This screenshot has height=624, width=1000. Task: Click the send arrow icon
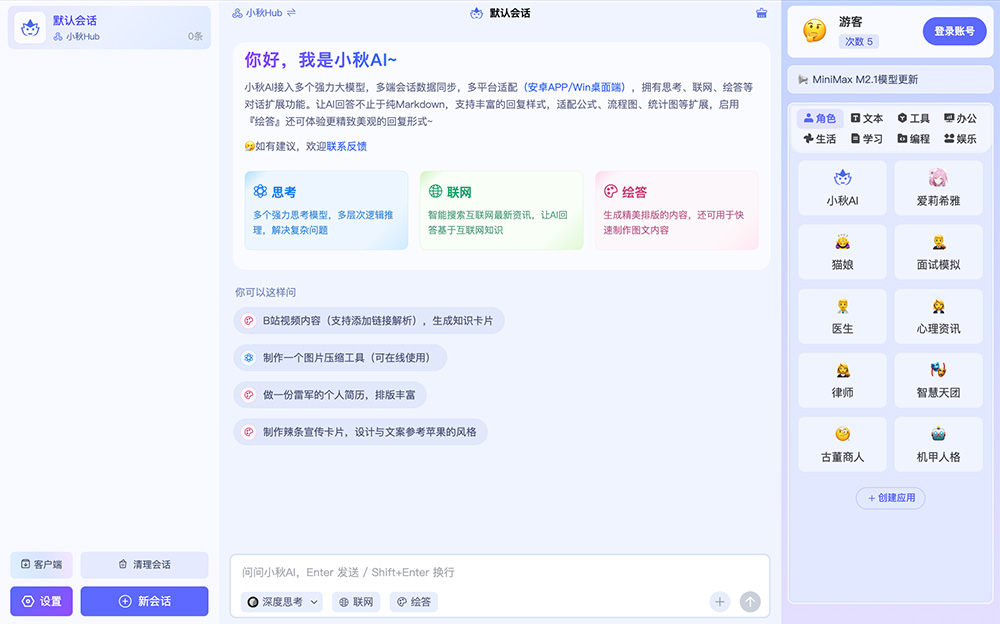[x=750, y=601]
